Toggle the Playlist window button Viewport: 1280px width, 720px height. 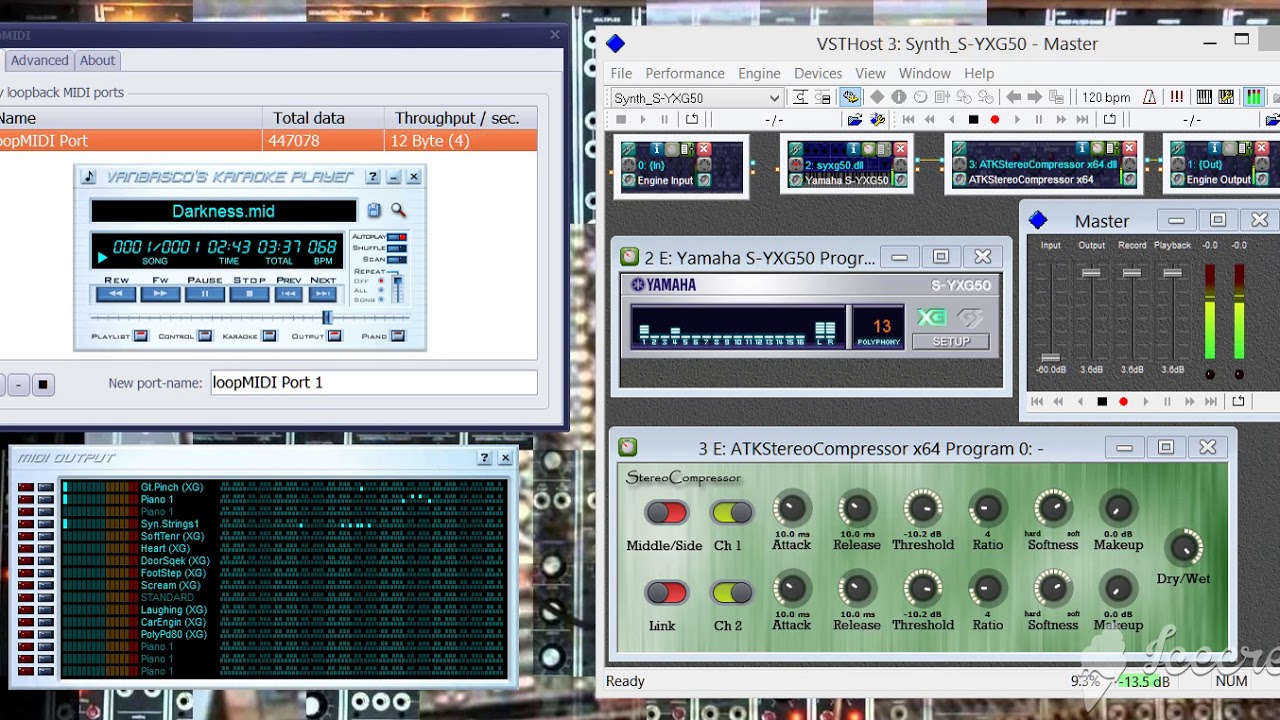pos(140,336)
